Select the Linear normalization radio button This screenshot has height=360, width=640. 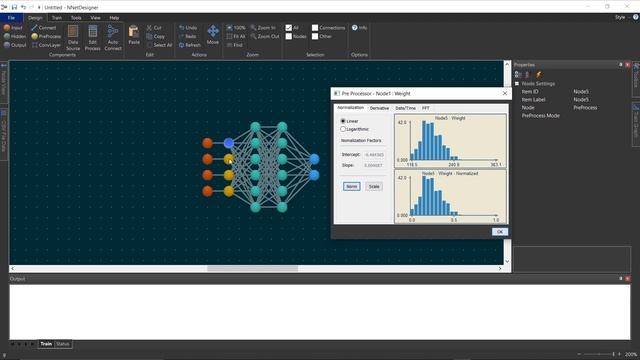(x=343, y=121)
